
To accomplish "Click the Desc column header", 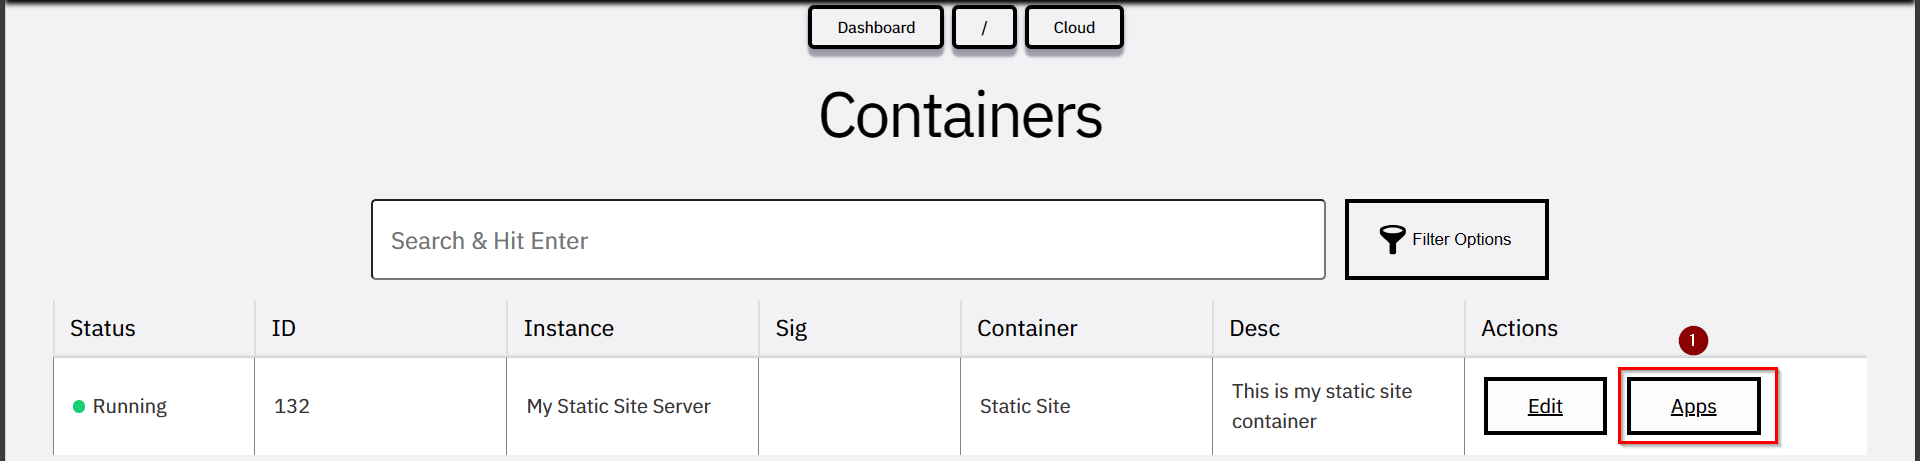I will (1254, 328).
